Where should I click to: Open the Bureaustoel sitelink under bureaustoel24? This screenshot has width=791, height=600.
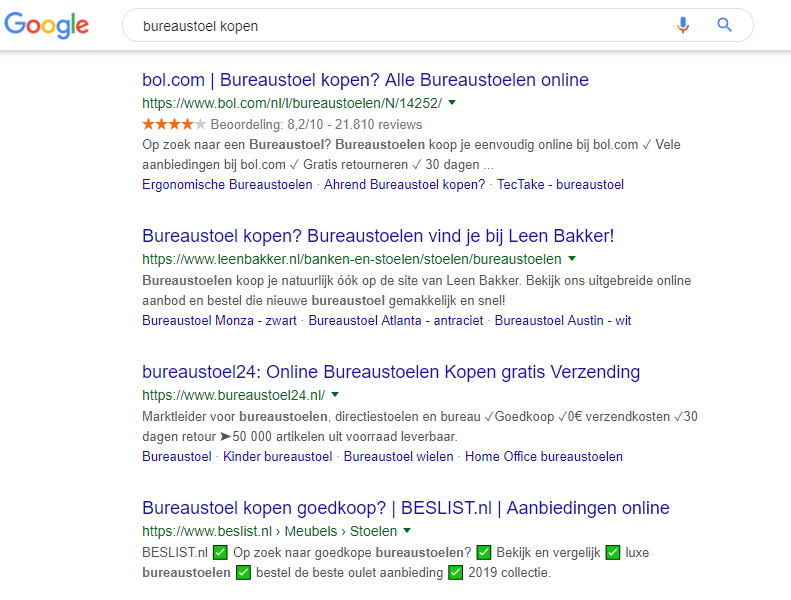click(177, 456)
